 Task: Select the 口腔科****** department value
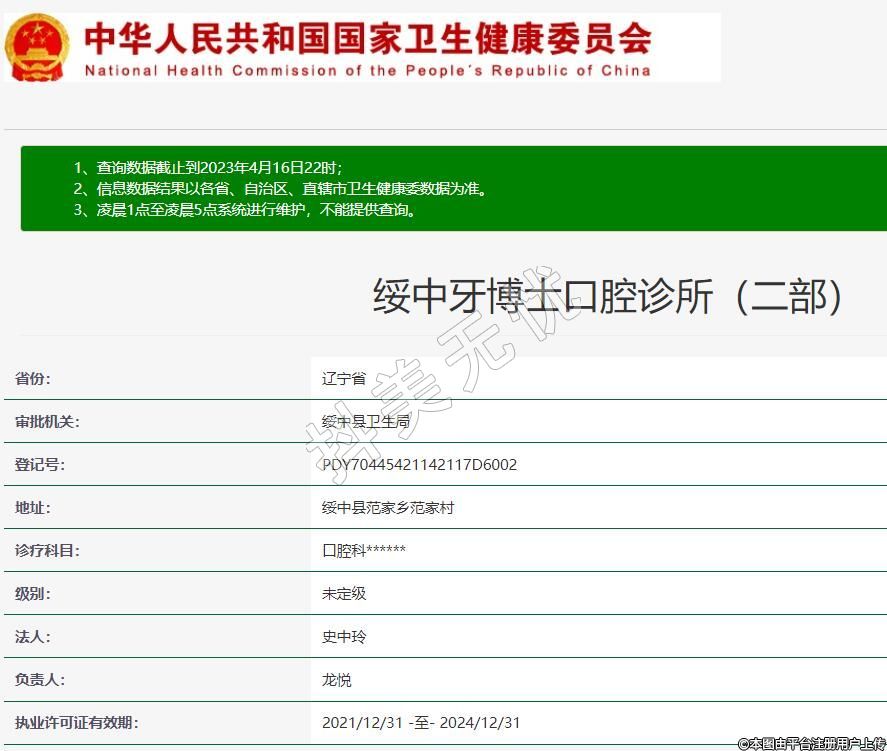click(364, 551)
